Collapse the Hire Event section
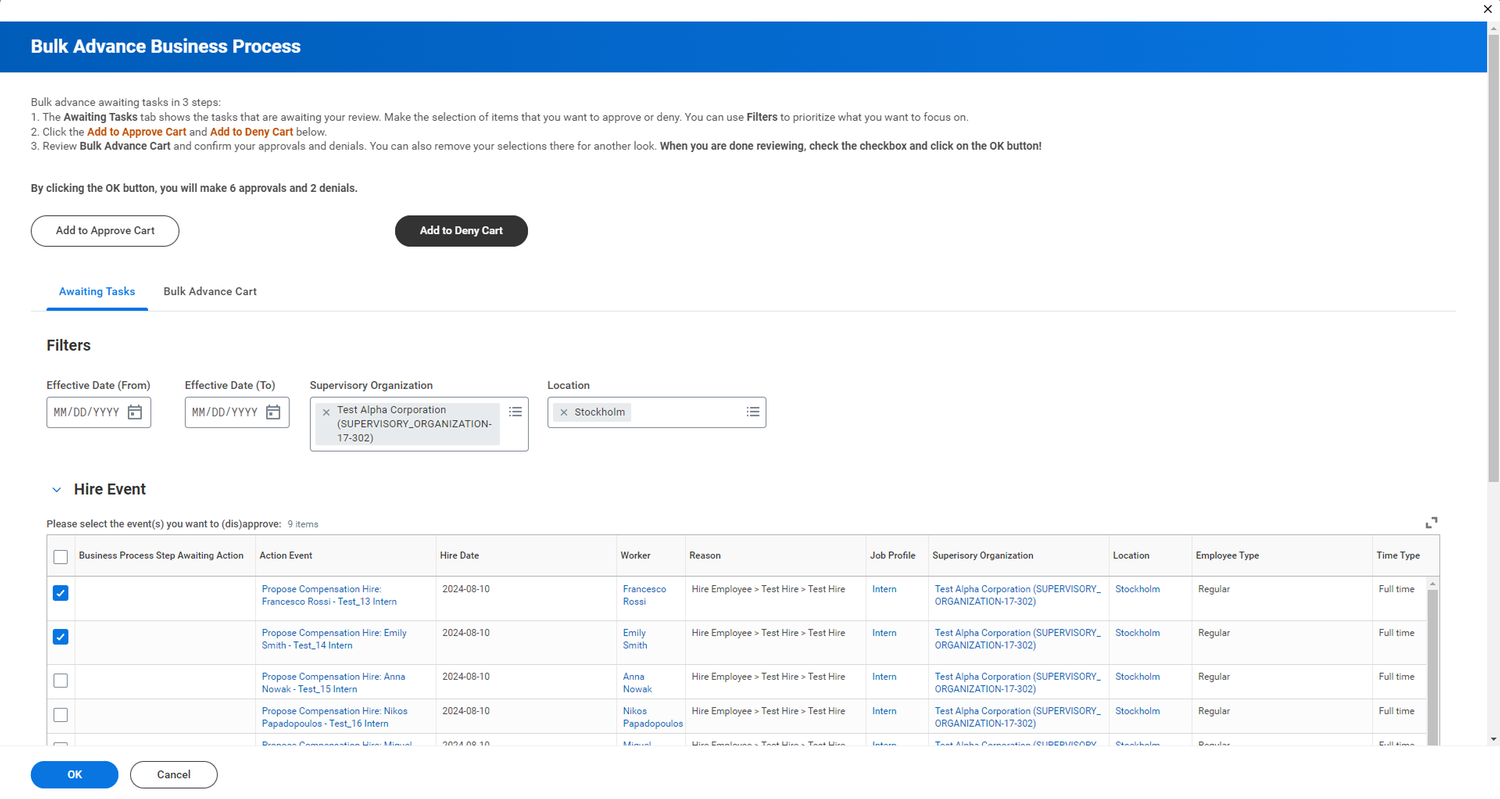The image size is (1500, 799). [x=57, y=489]
